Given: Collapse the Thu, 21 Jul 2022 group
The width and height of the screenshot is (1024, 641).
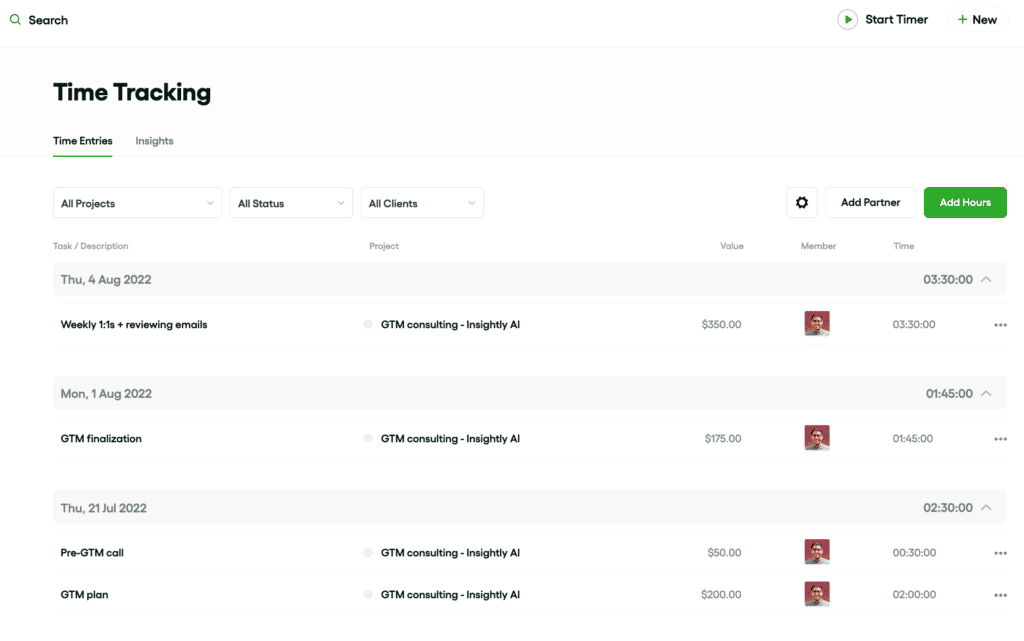Looking at the screenshot, I should tap(986, 508).
